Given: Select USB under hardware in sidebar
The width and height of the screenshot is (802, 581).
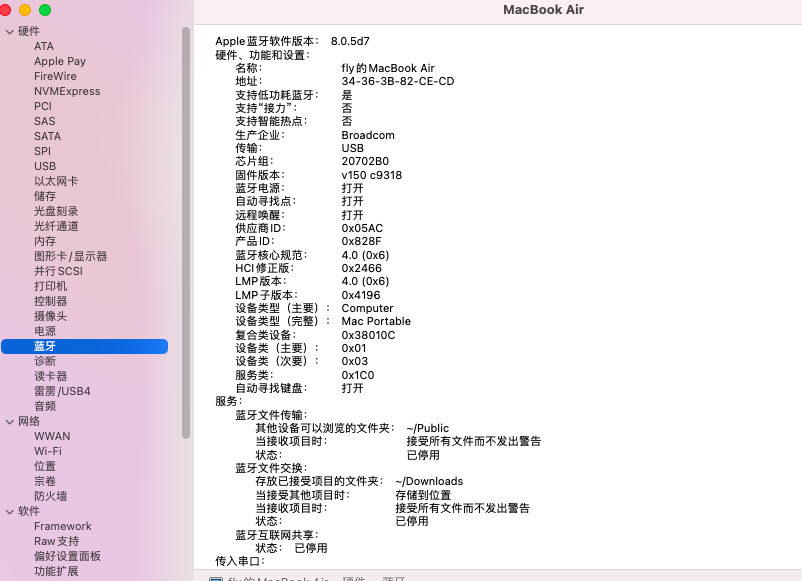Looking at the screenshot, I should click(x=45, y=166).
